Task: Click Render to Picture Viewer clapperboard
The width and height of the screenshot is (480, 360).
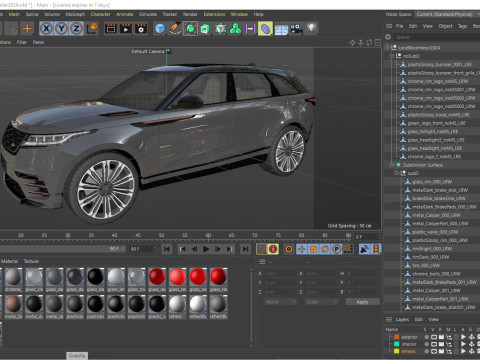Action: [x=126, y=29]
